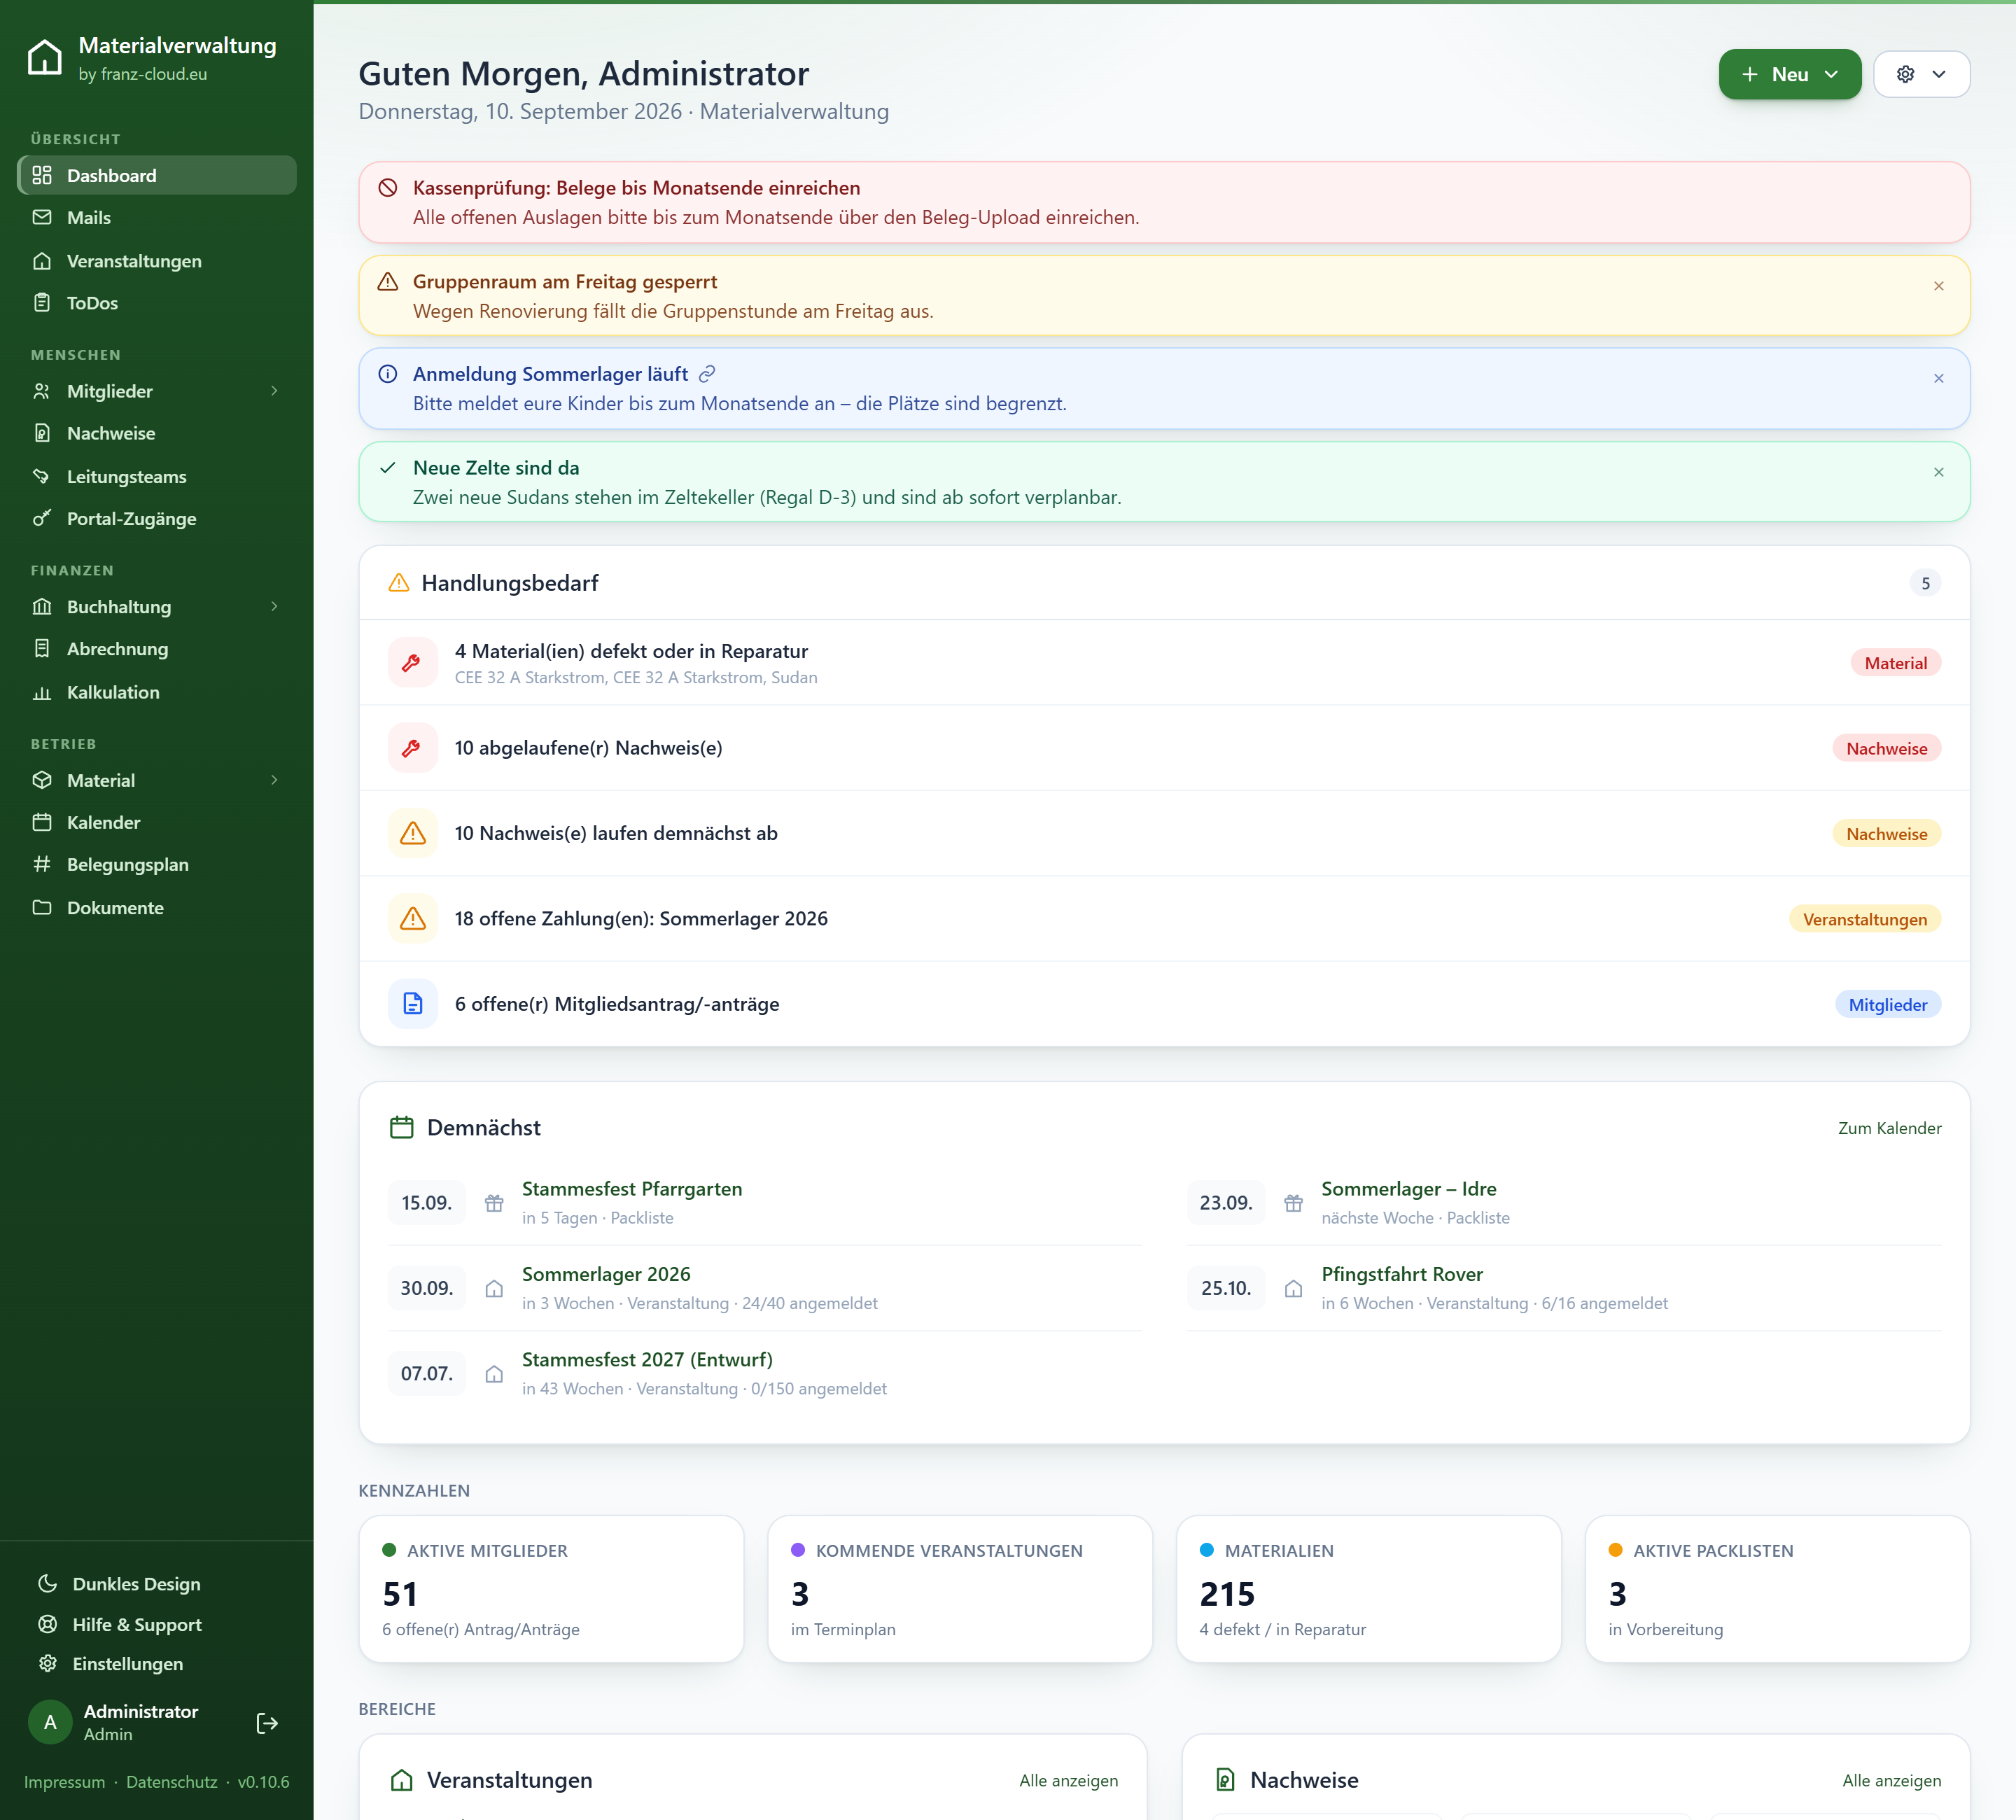Screen dimensions: 2016x1820
Task: Click the warning icon for offene Zahlungen
Action: pyautogui.click(x=412, y=919)
